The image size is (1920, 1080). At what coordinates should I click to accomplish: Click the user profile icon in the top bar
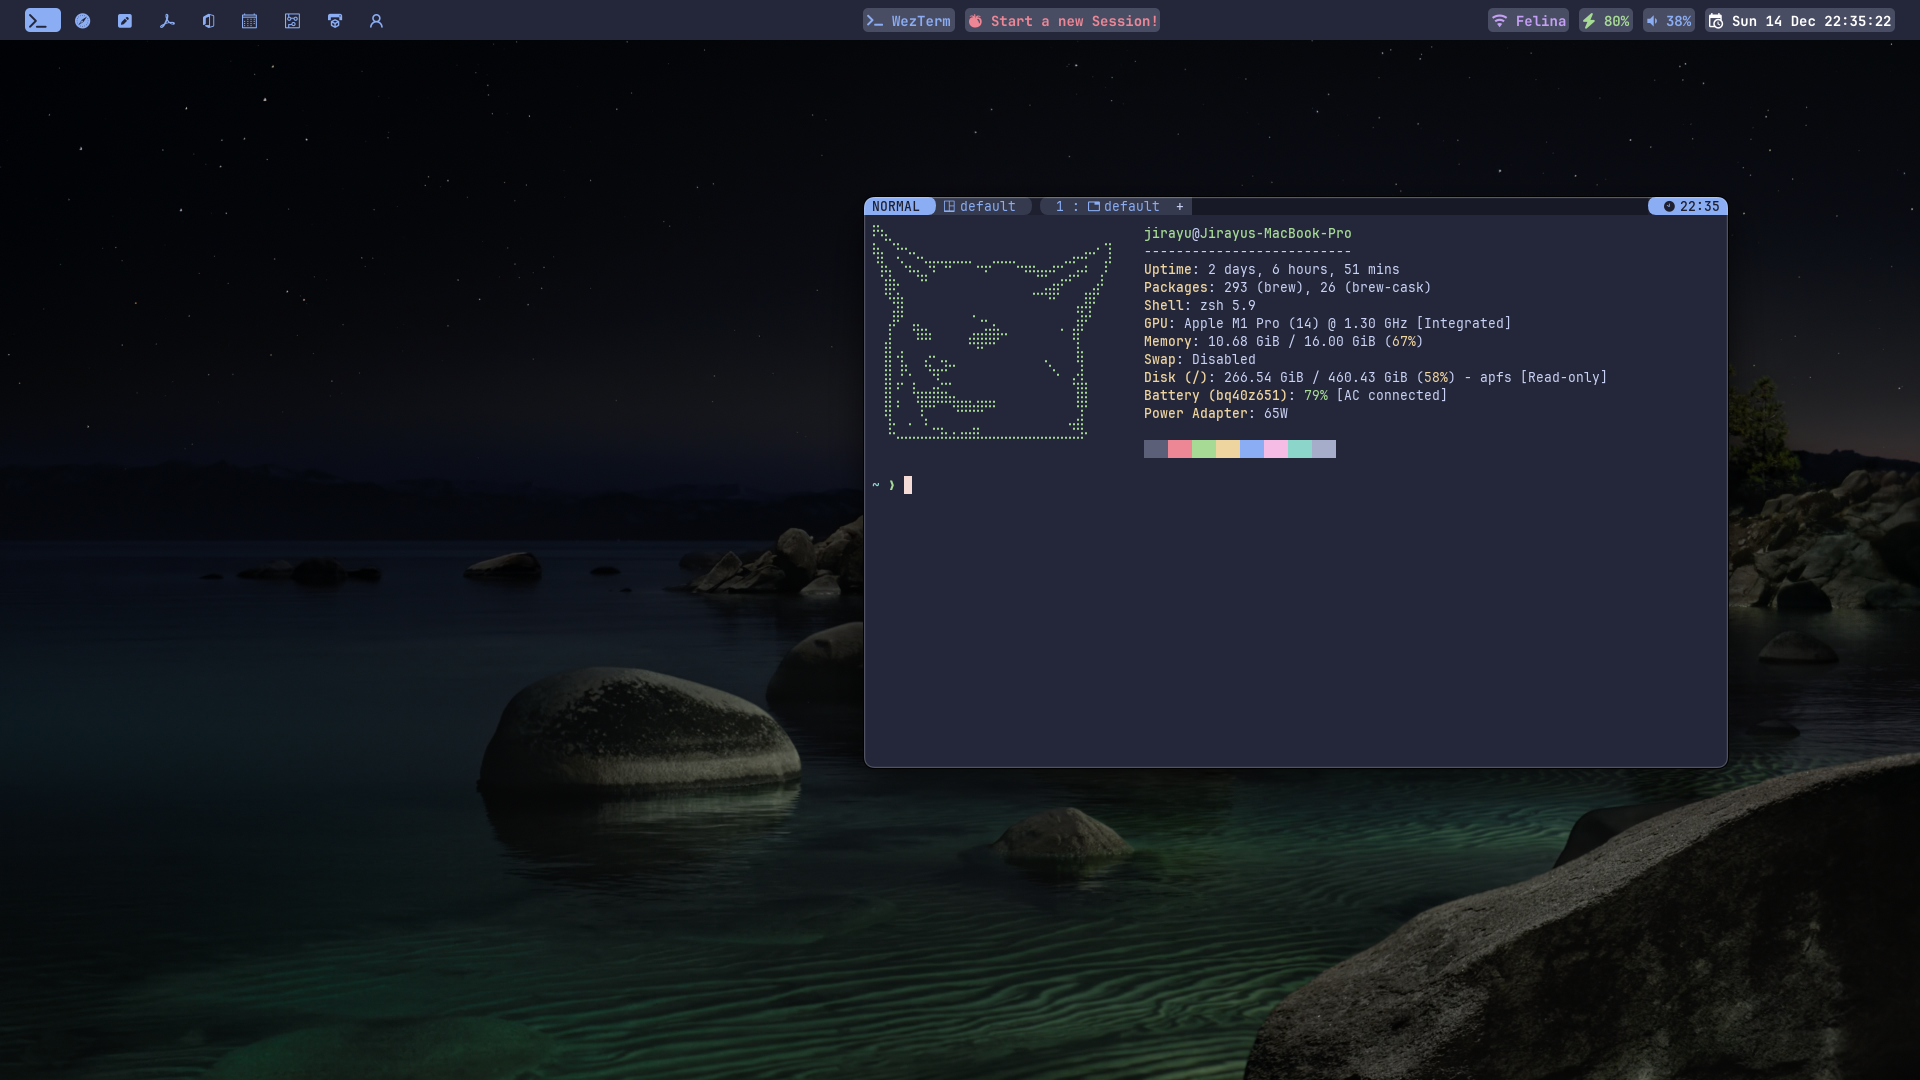[x=377, y=20]
